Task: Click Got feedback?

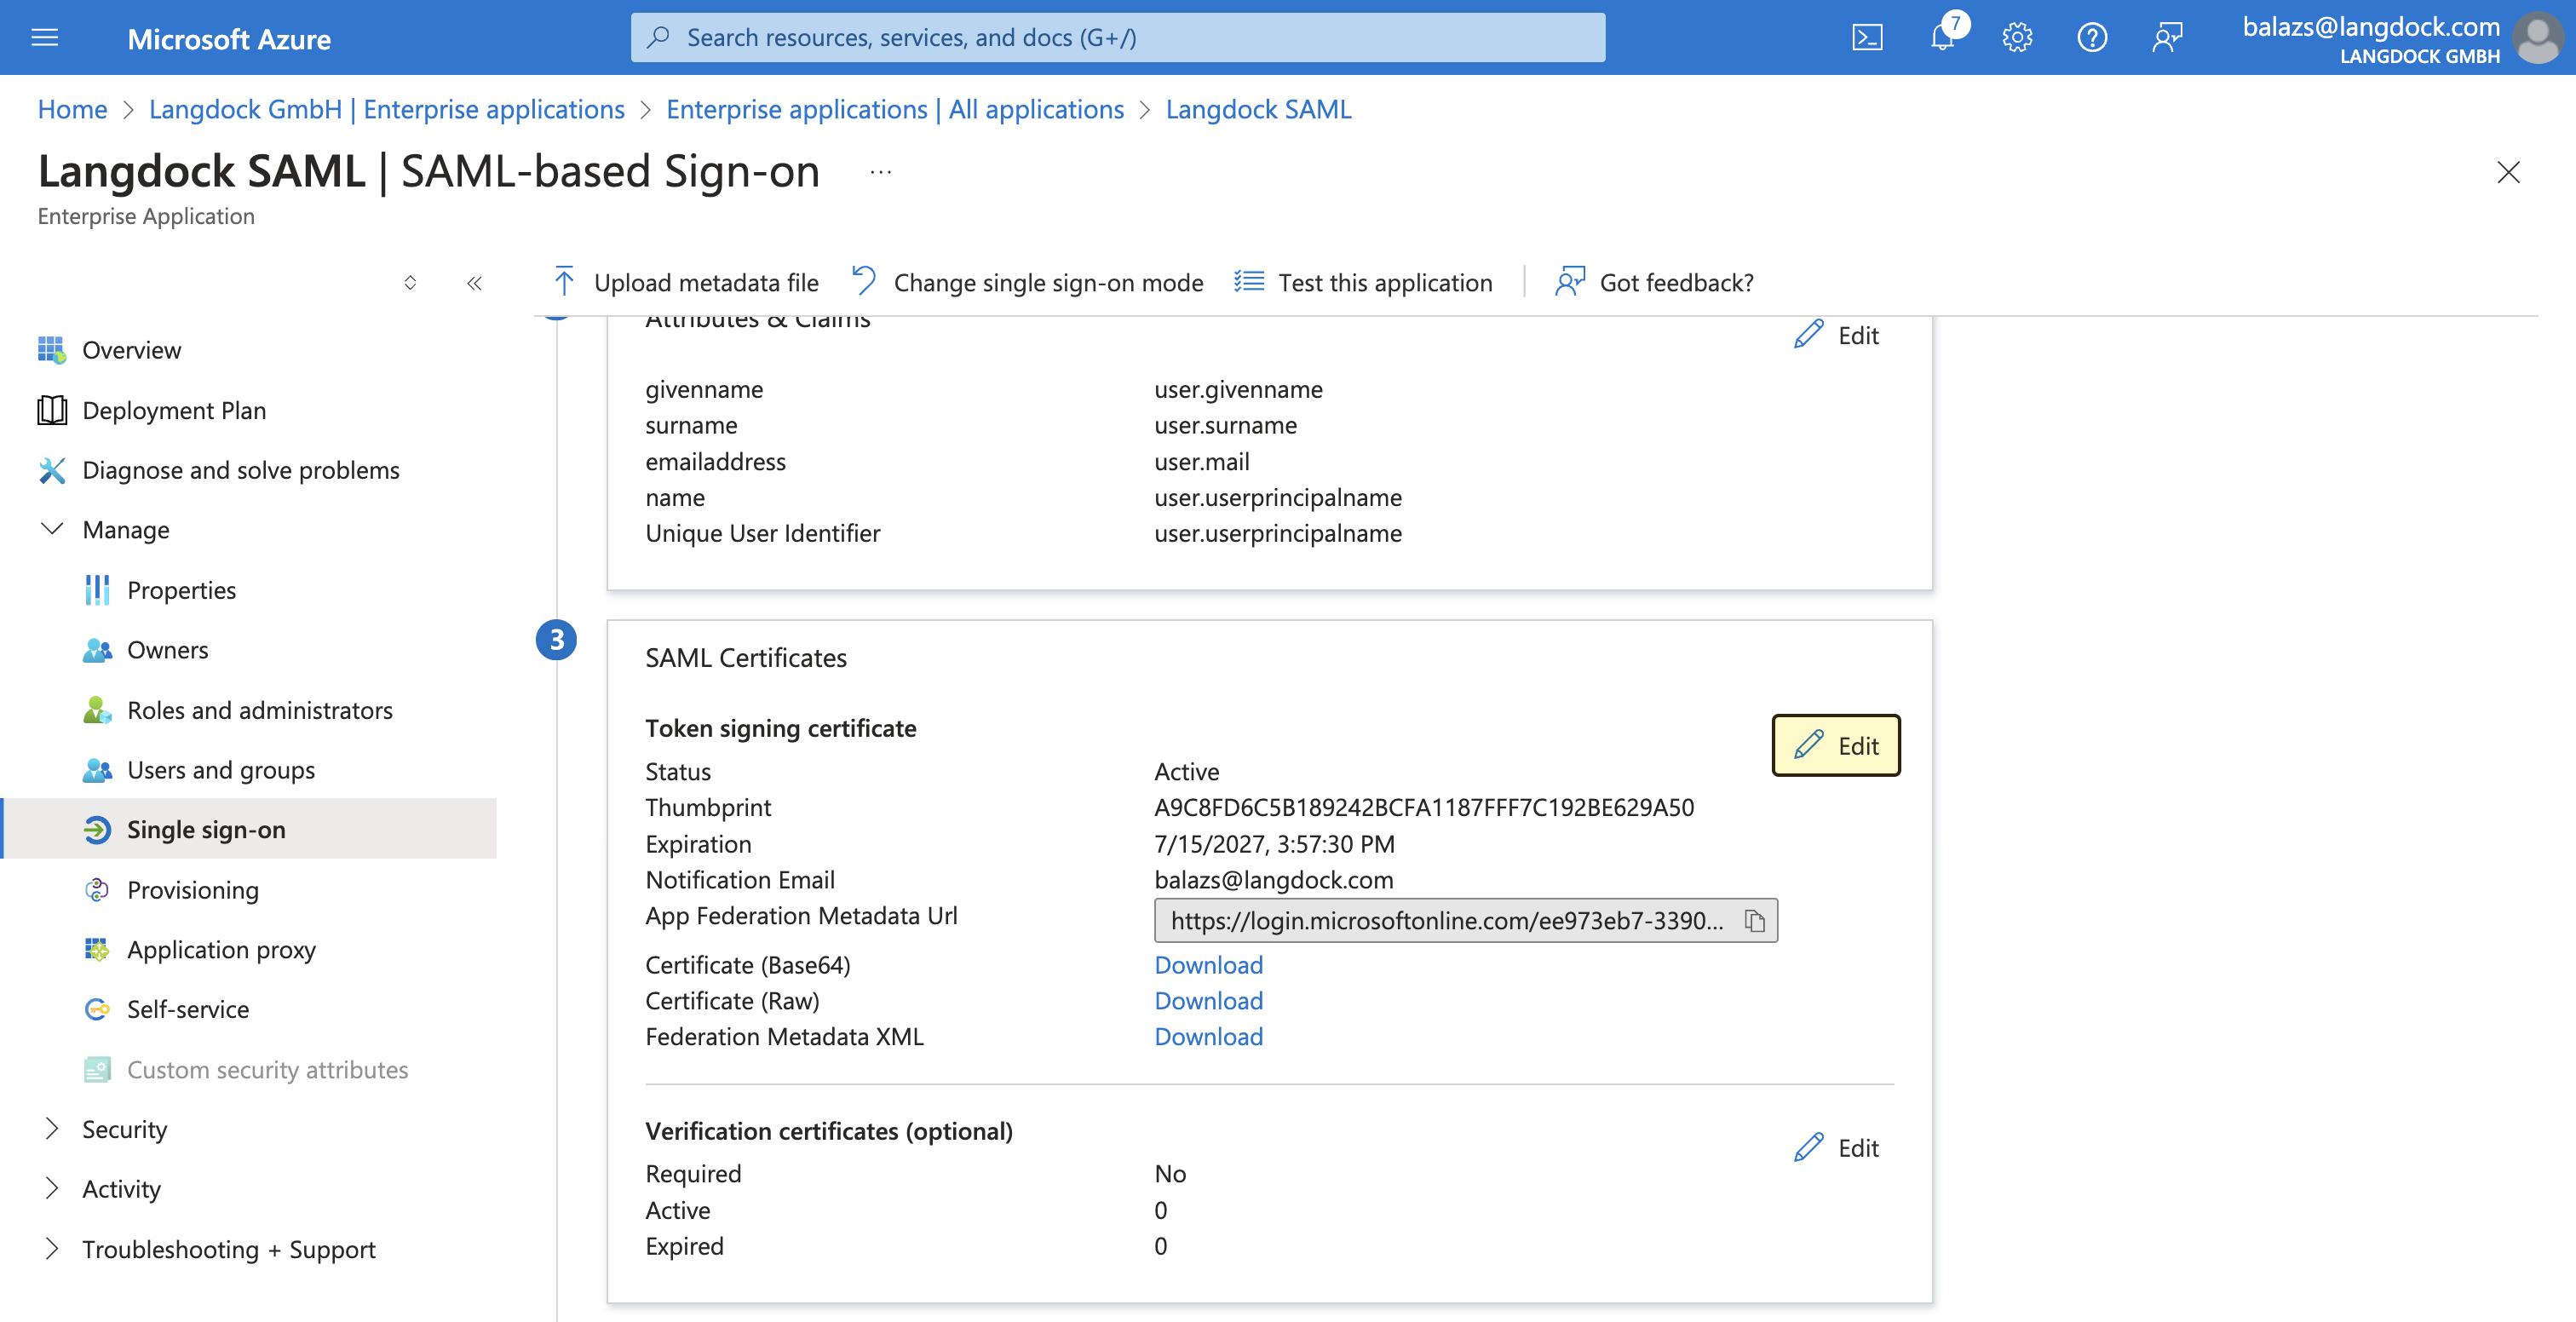Action: (x=1655, y=283)
